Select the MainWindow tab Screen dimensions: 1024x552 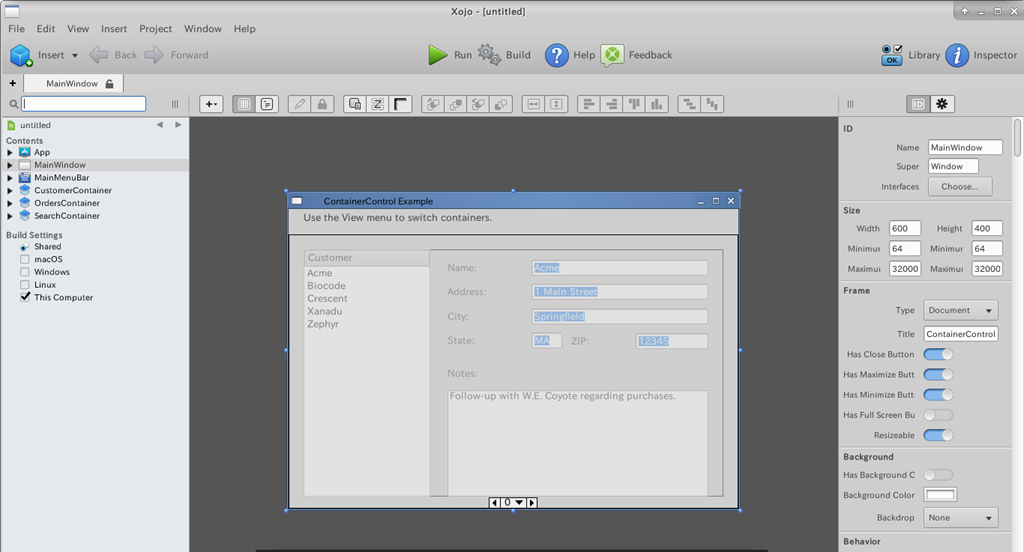point(73,84)
